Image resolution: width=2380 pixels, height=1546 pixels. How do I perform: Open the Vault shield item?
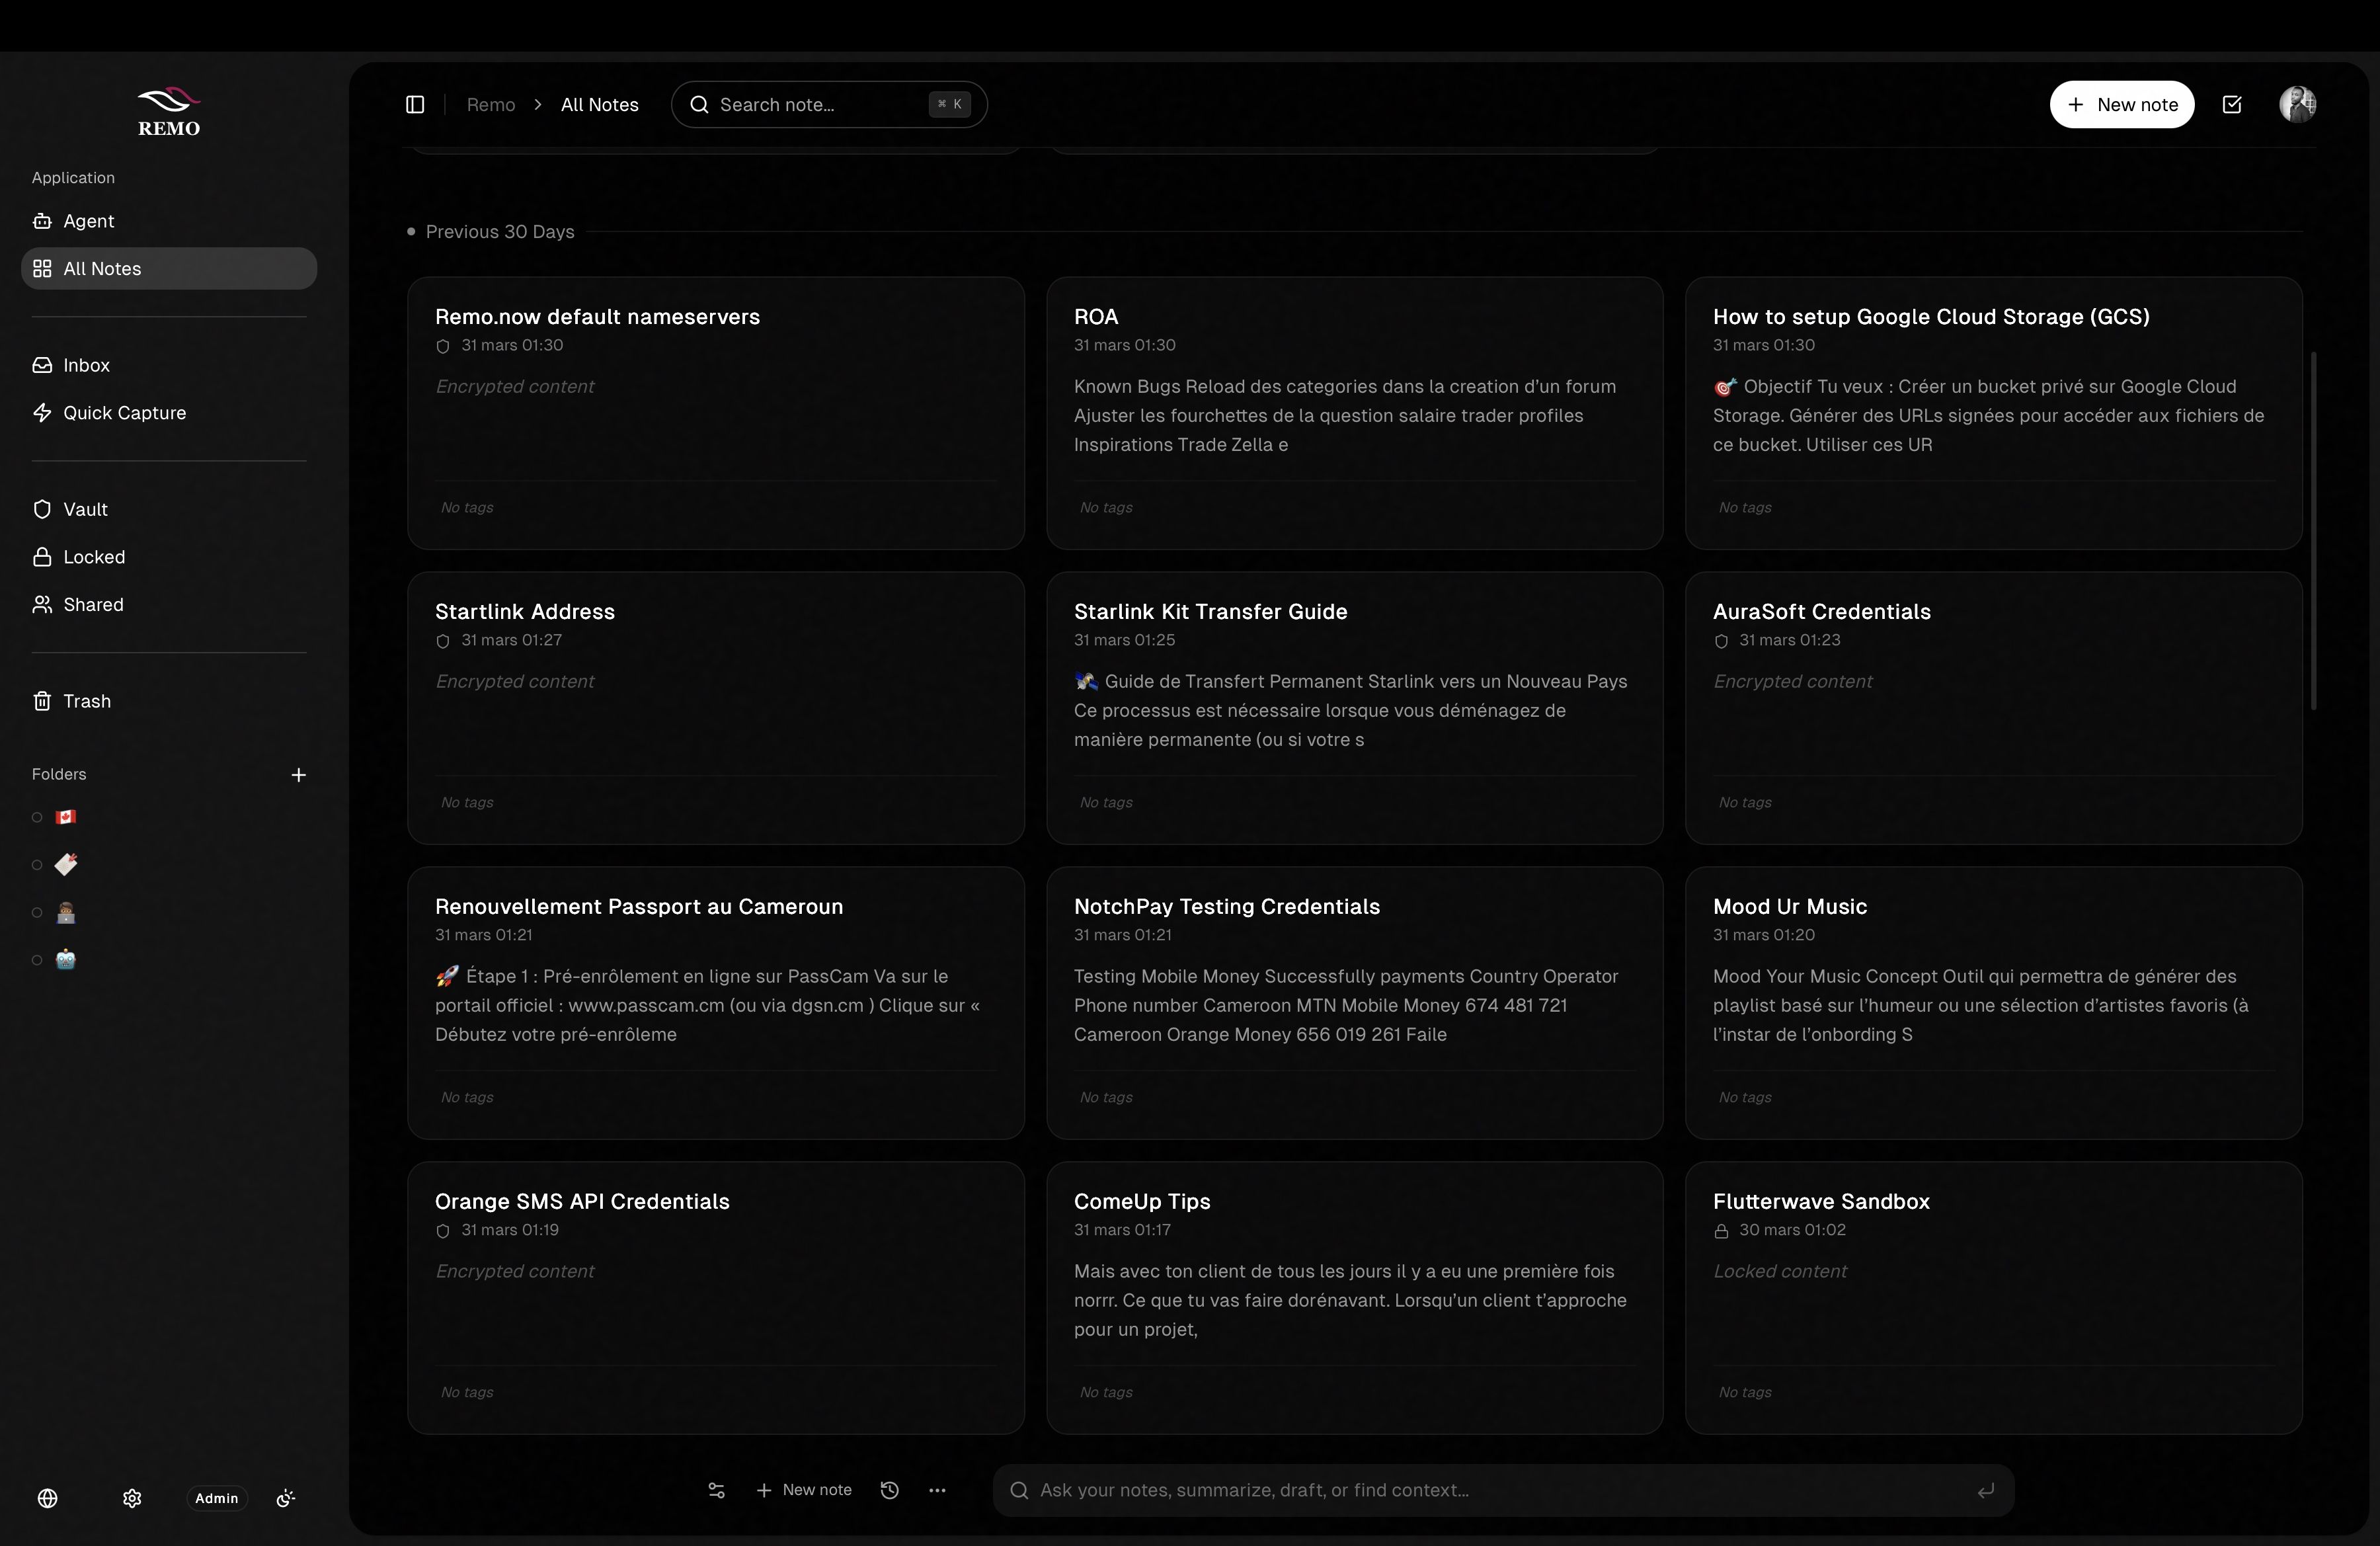point(85,509)
